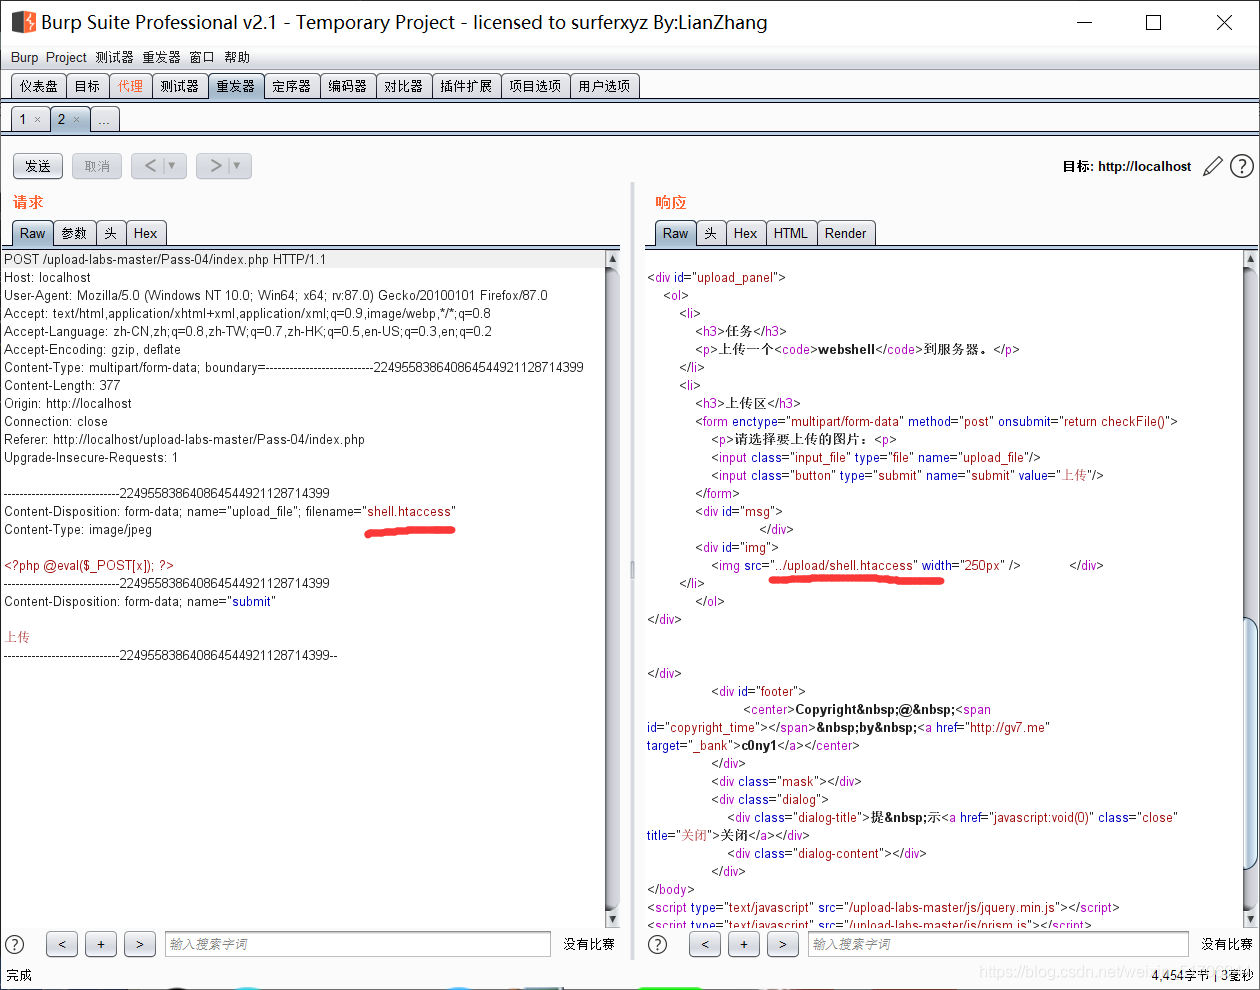
Task: Close repeater tab 2 with its x
Action: tap(76, 120)
